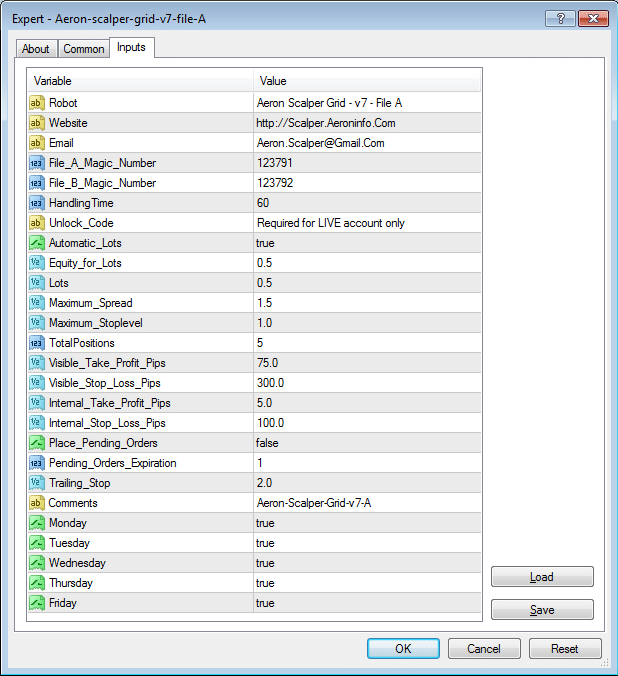Click the string icon beside Website
Viewport: 618px width, 676px height.
point(37,123)
